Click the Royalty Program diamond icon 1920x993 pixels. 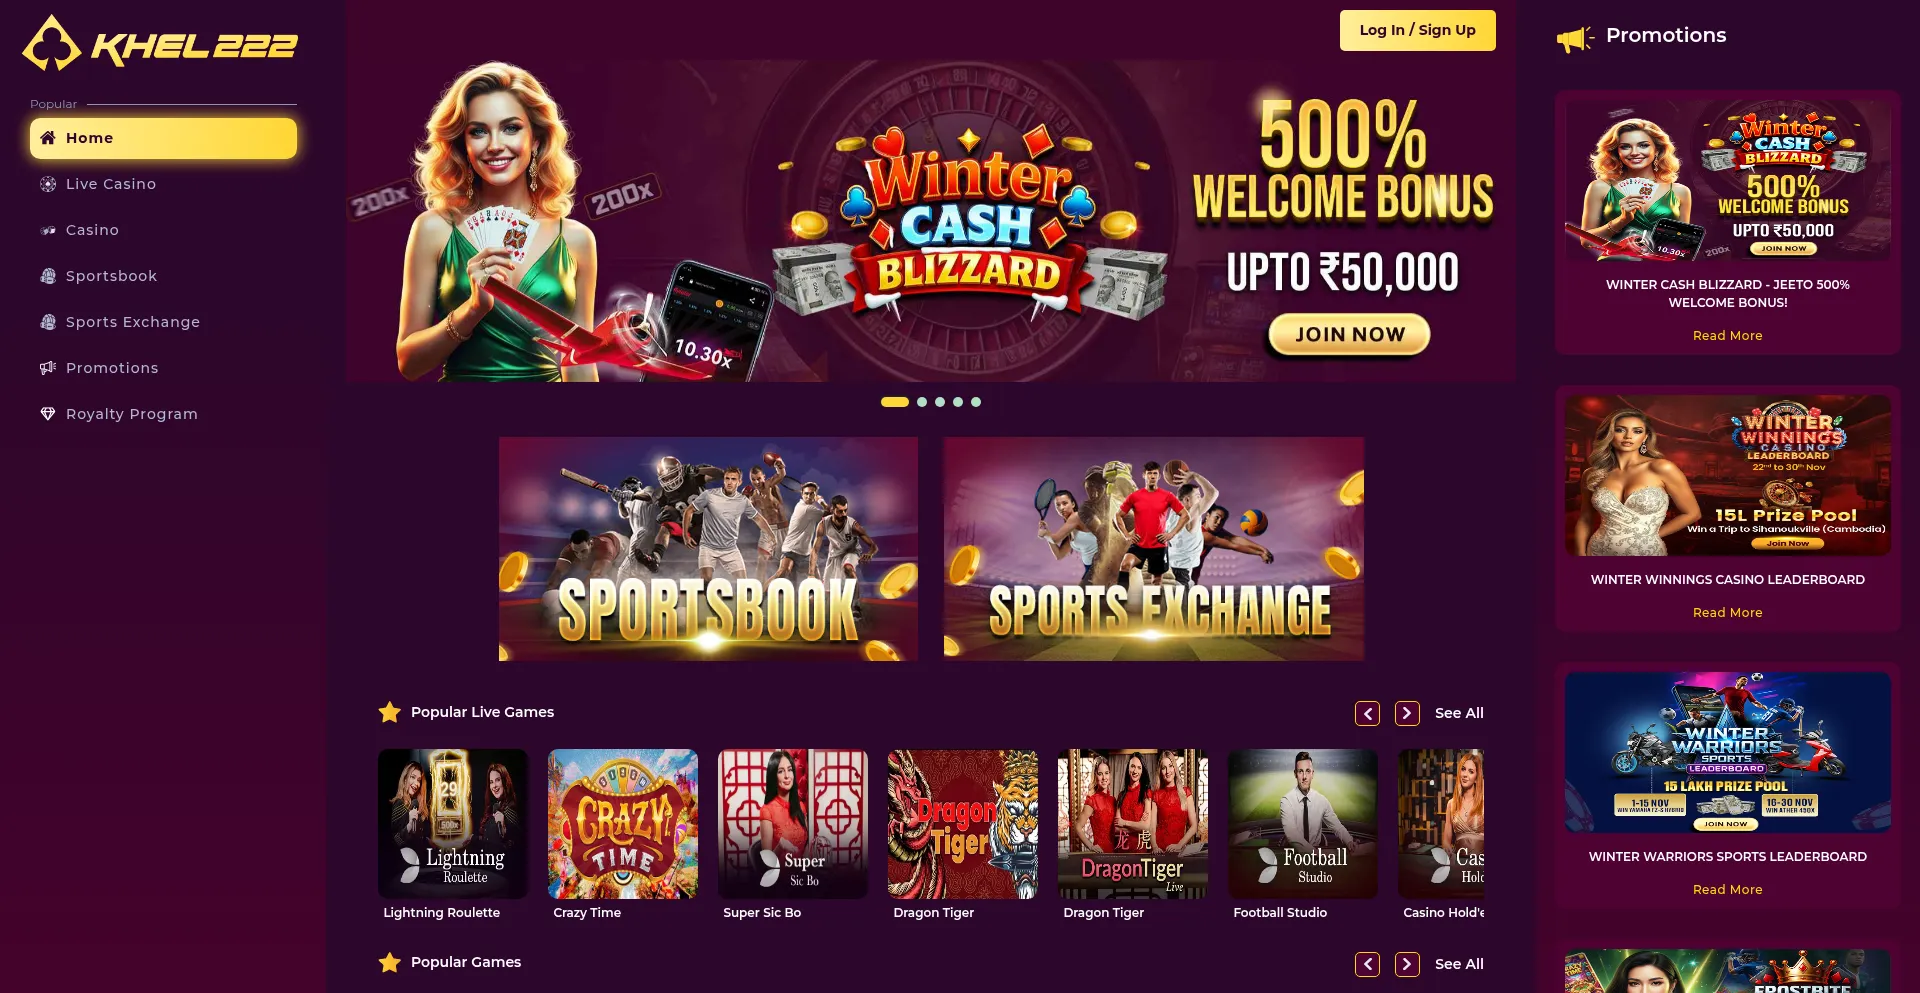point(48,414)
